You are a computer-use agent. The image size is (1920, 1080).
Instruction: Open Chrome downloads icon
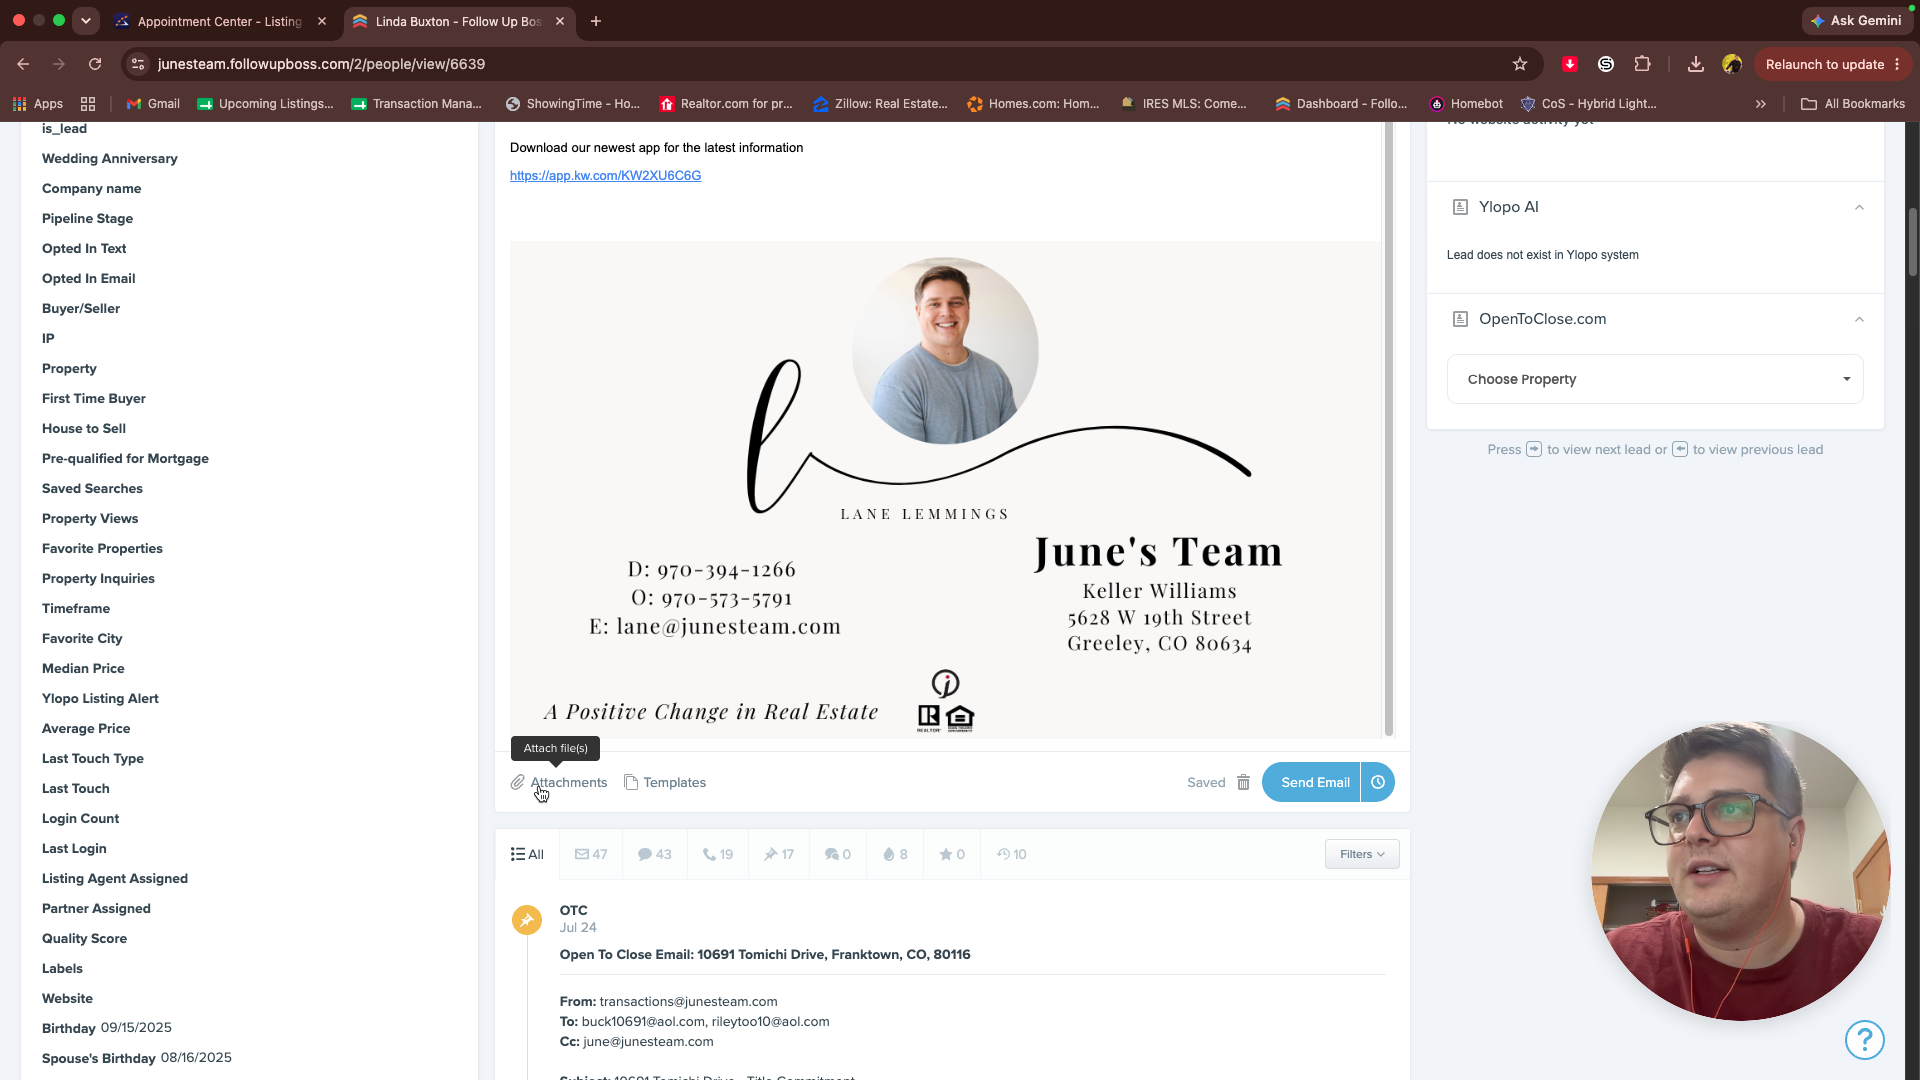(1696, 64)
